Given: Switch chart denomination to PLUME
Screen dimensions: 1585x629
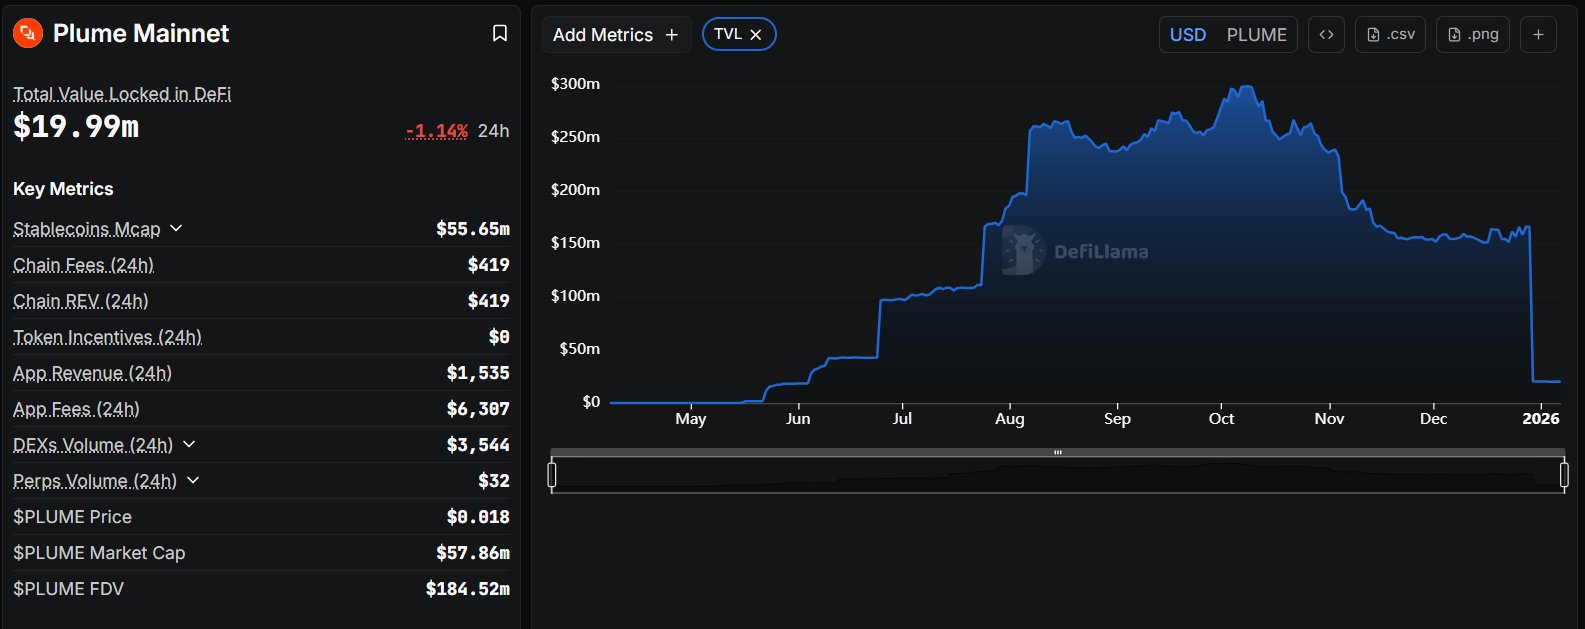Looking at the screenshot, I should coord(1256,35).
